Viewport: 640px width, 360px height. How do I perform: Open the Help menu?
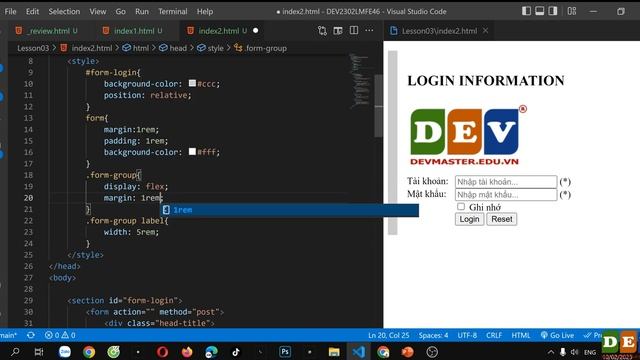pos(205,11)
